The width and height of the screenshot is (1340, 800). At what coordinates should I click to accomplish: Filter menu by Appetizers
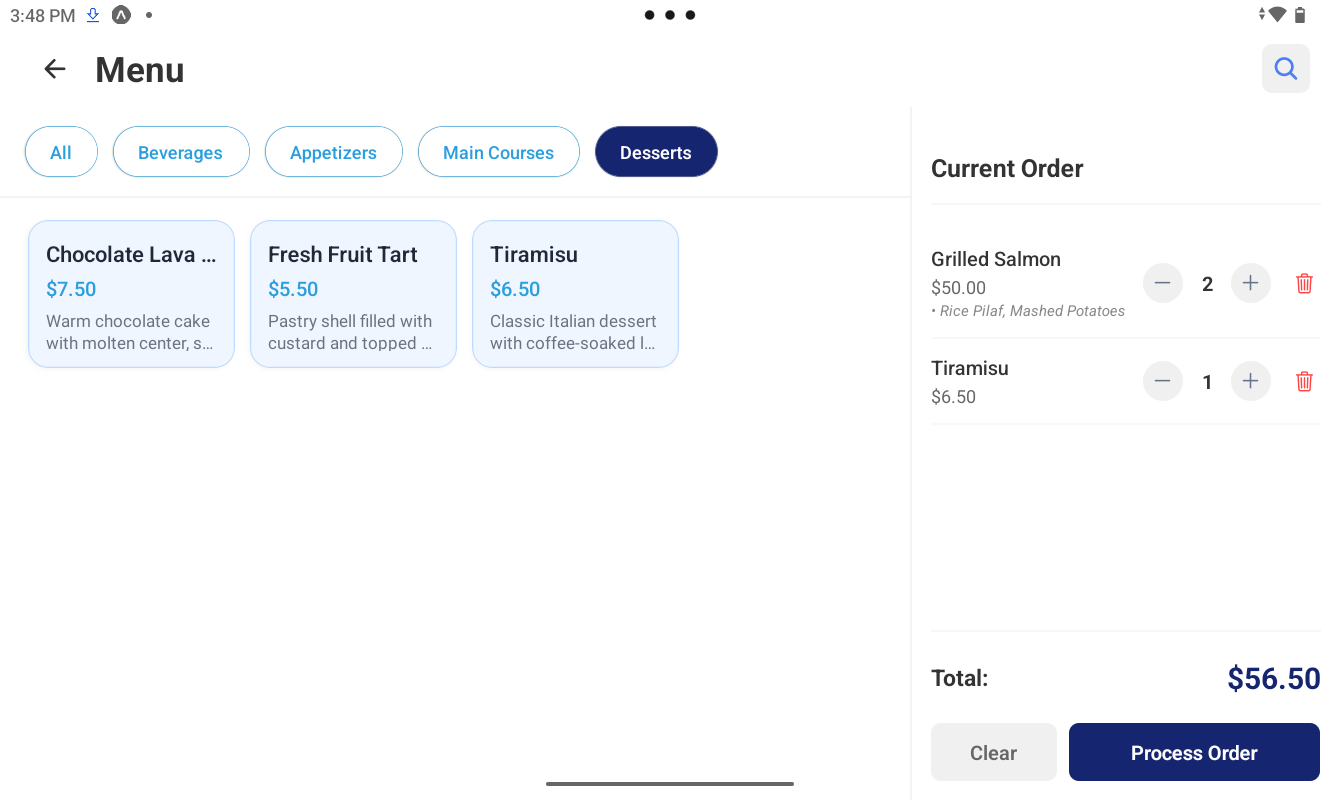(x=333, y=152)
